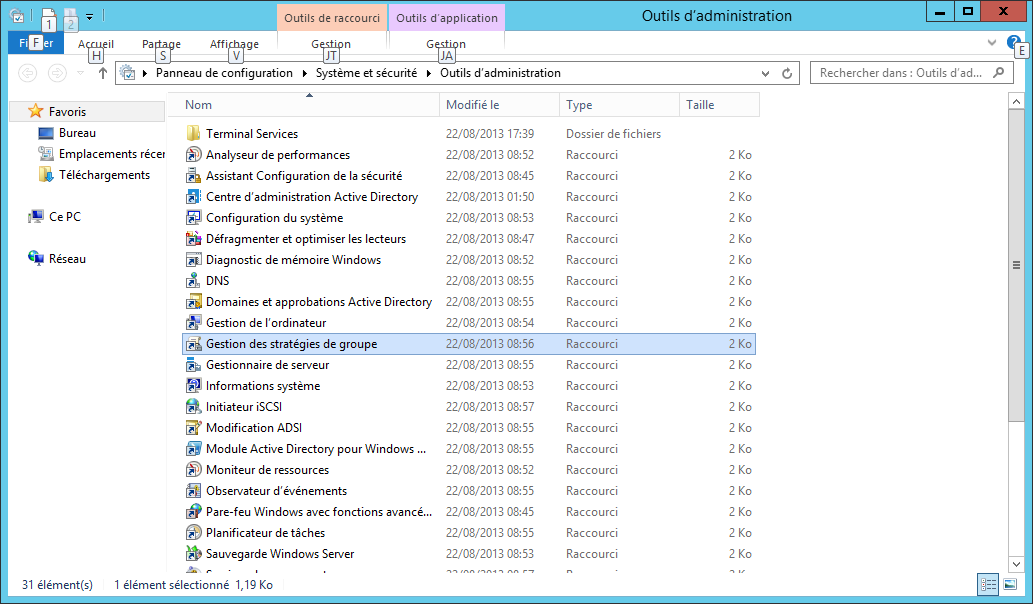Select Initiateur iSCSI icon
1033x604 pixels.
[x=193, y=407]
